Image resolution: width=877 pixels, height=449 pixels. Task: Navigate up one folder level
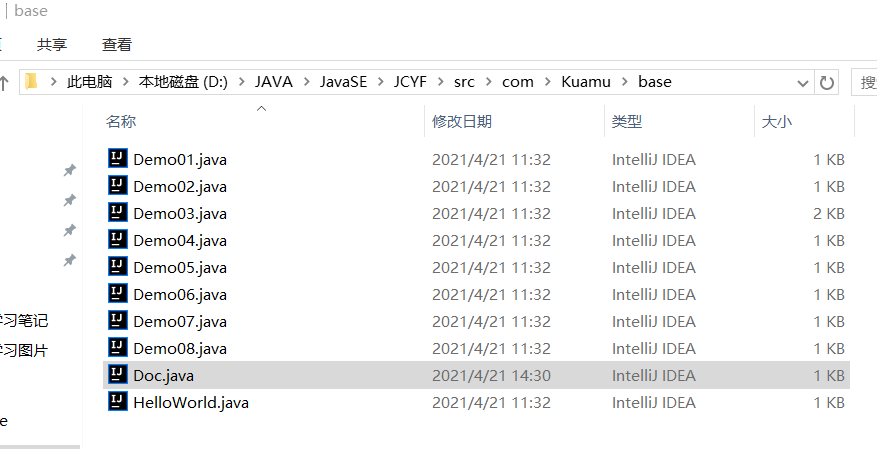(x=4, y=82)
